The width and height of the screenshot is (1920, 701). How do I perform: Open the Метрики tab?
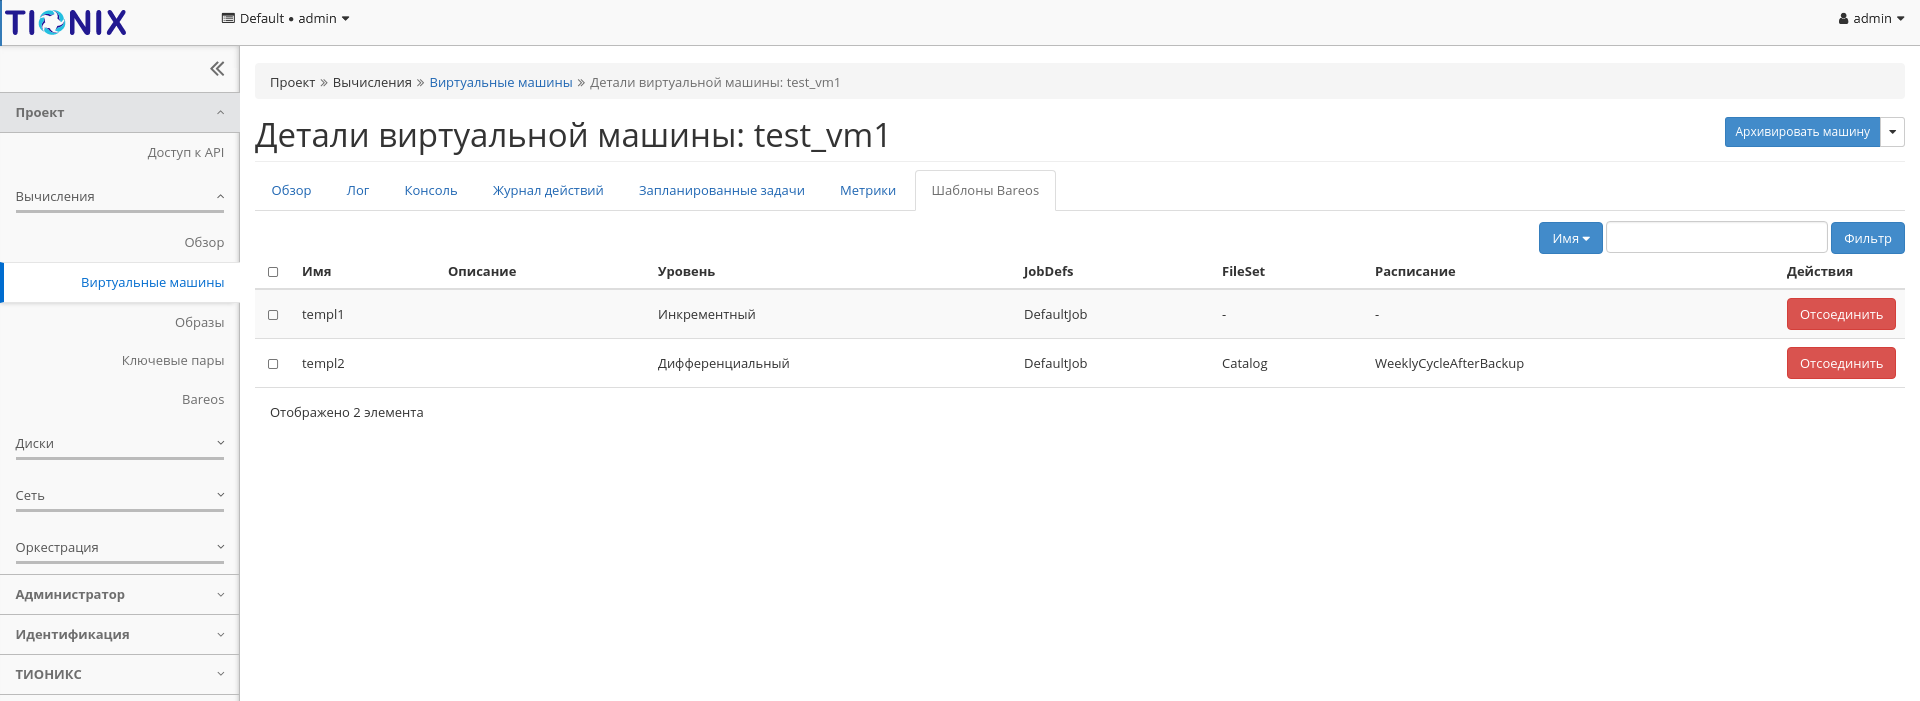pyautogui.click(x=867, y=191)
